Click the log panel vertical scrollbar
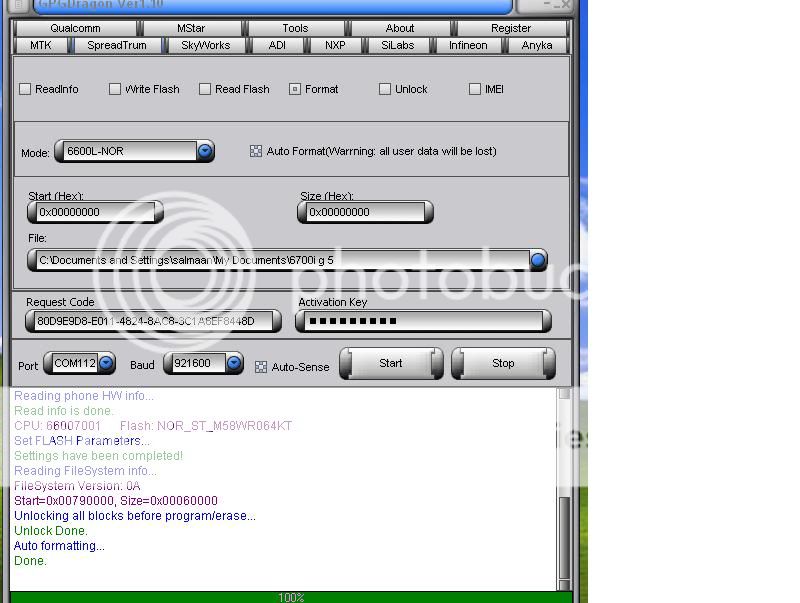Viewport: 800px width, 603px height. pyautogui.click(x=564, y=489)
